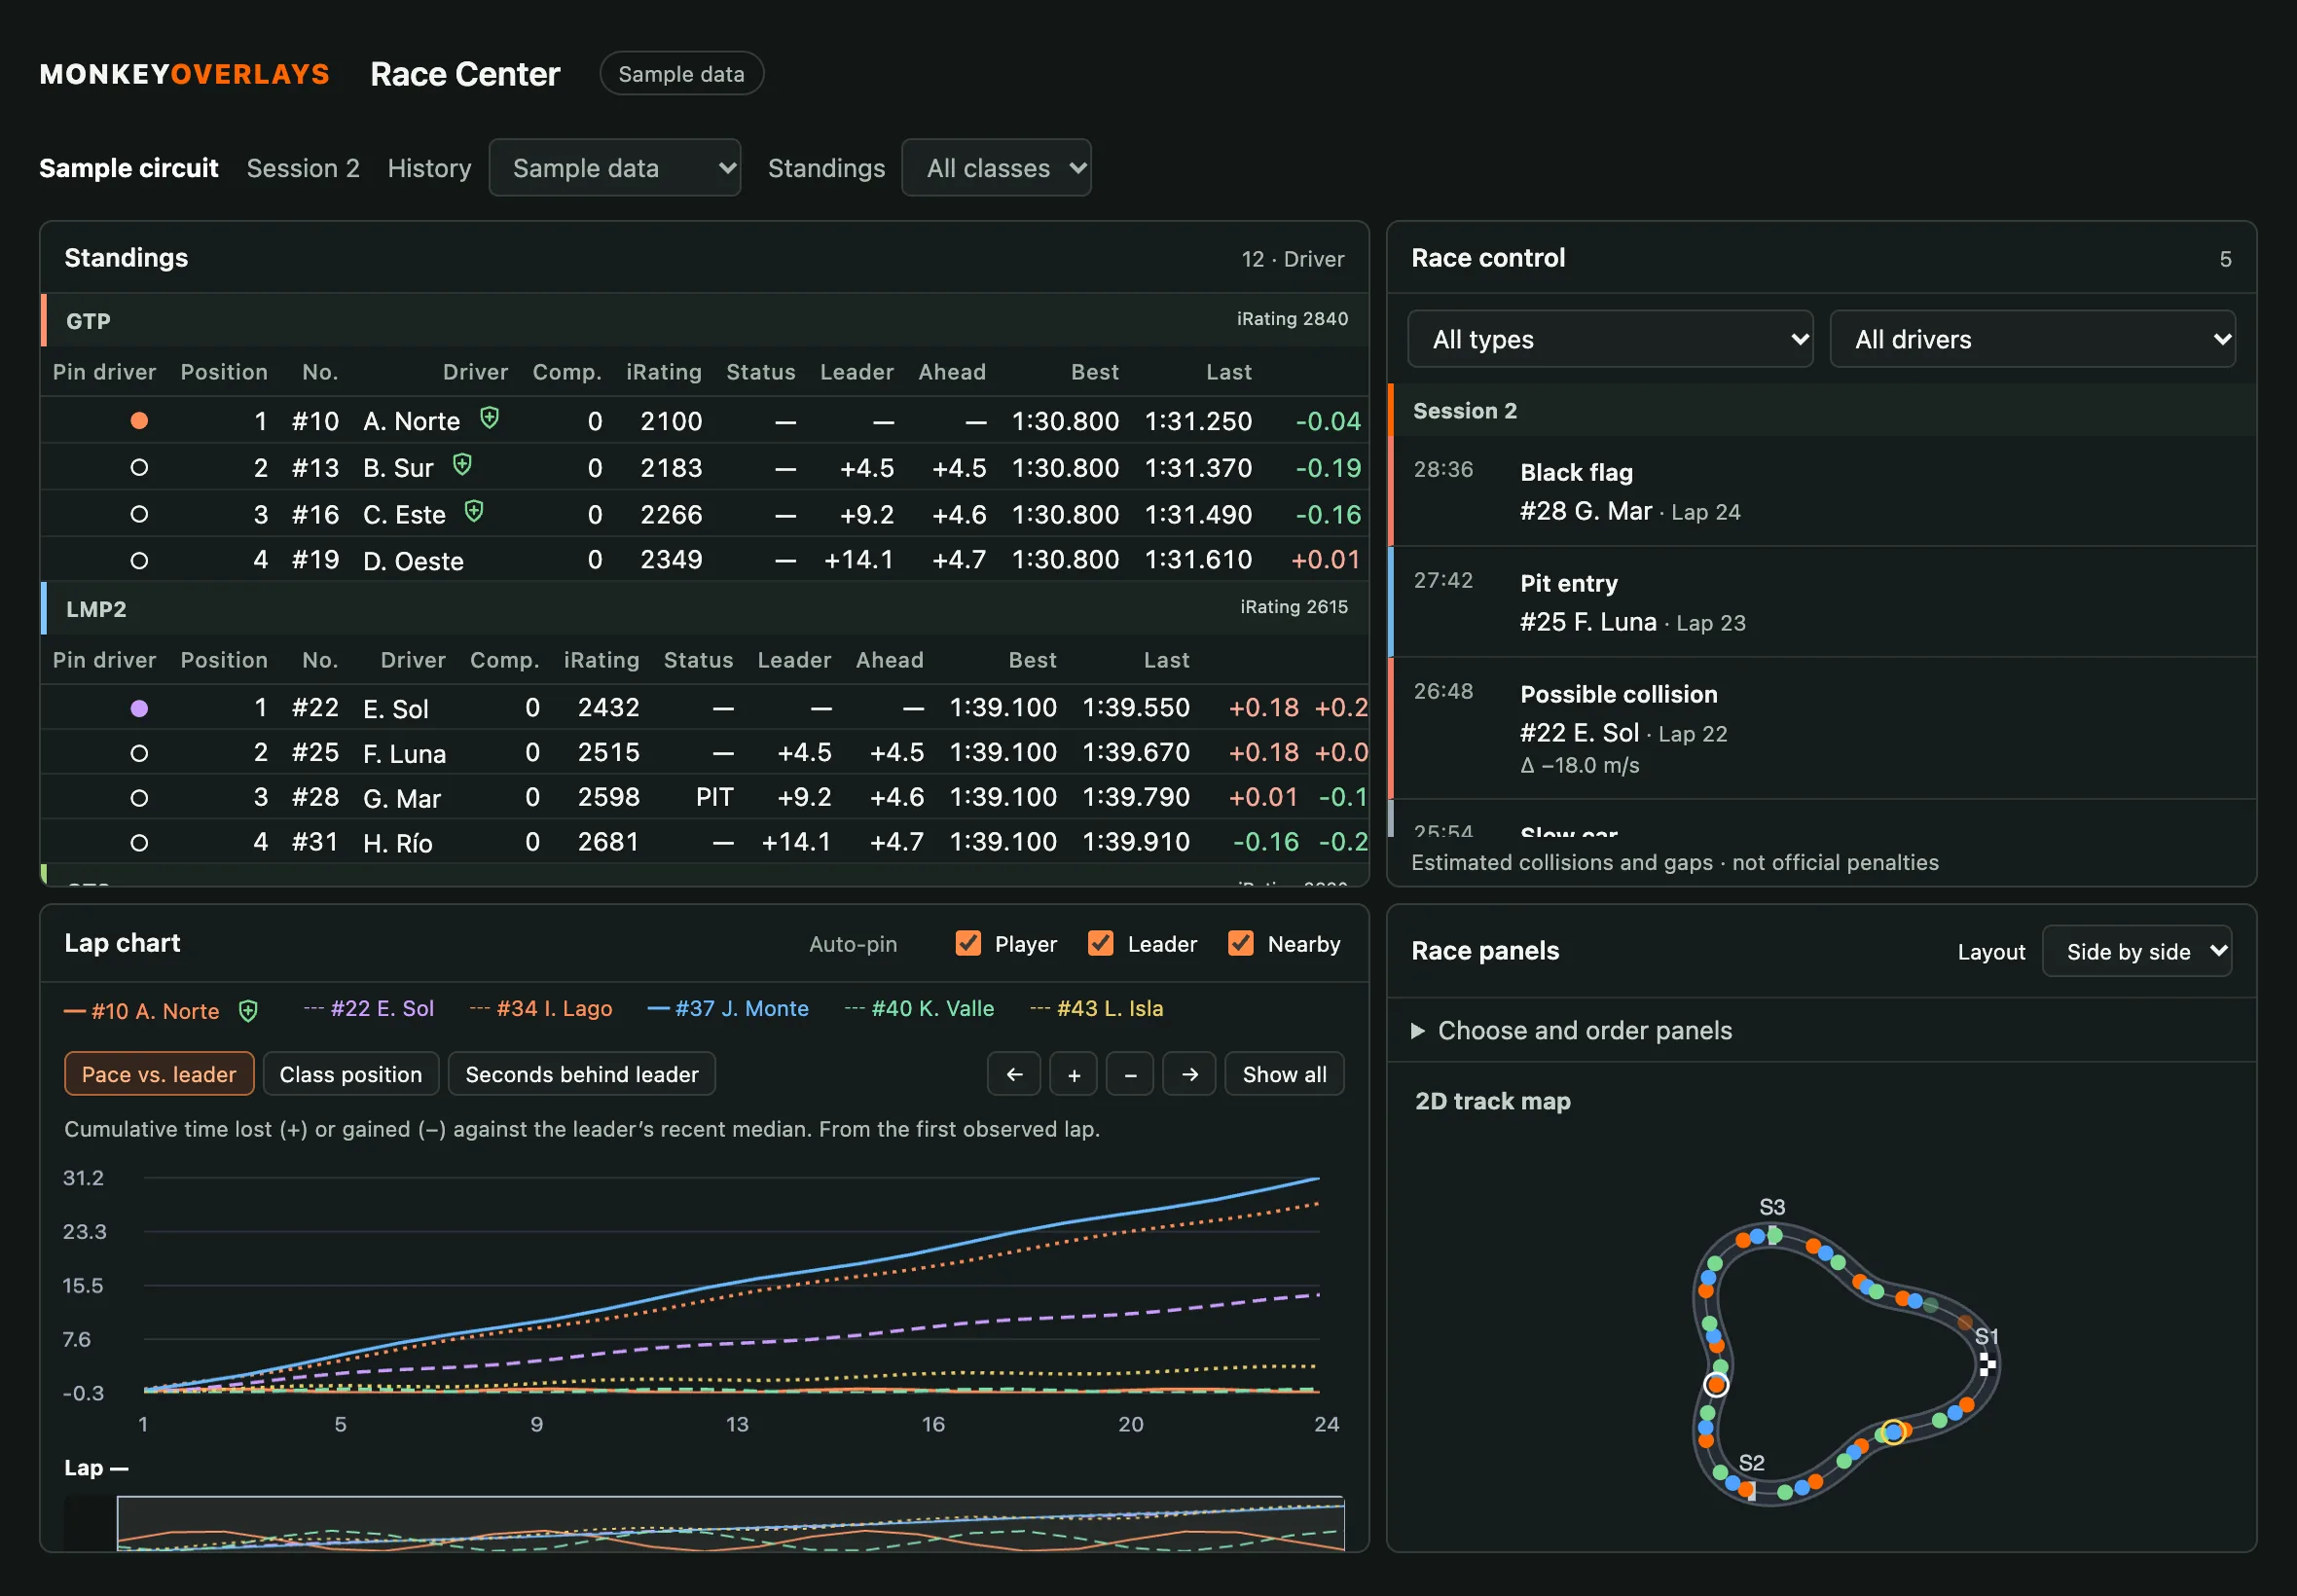
Task: Select Pace vs. leader chart mode
Action: coord(159,1074)
